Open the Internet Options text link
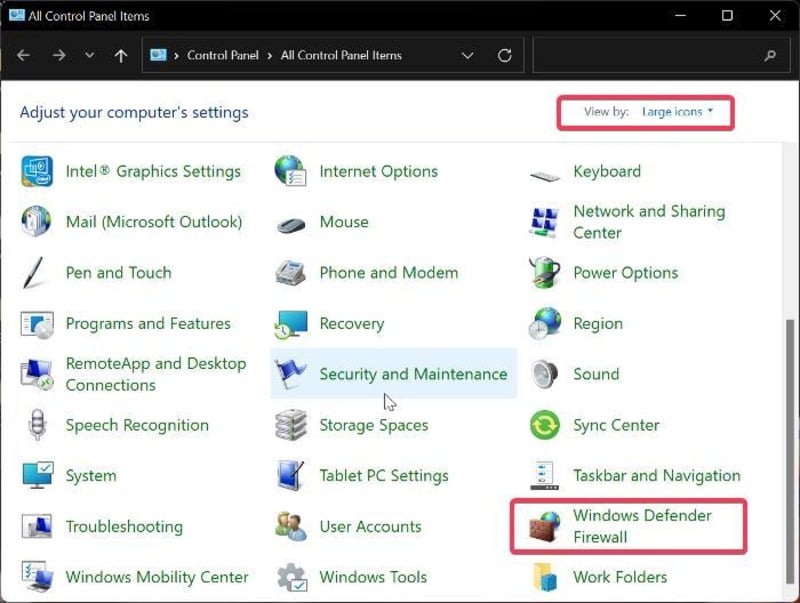This screenshot has height=603, width=800. click(x=379, y=171)
